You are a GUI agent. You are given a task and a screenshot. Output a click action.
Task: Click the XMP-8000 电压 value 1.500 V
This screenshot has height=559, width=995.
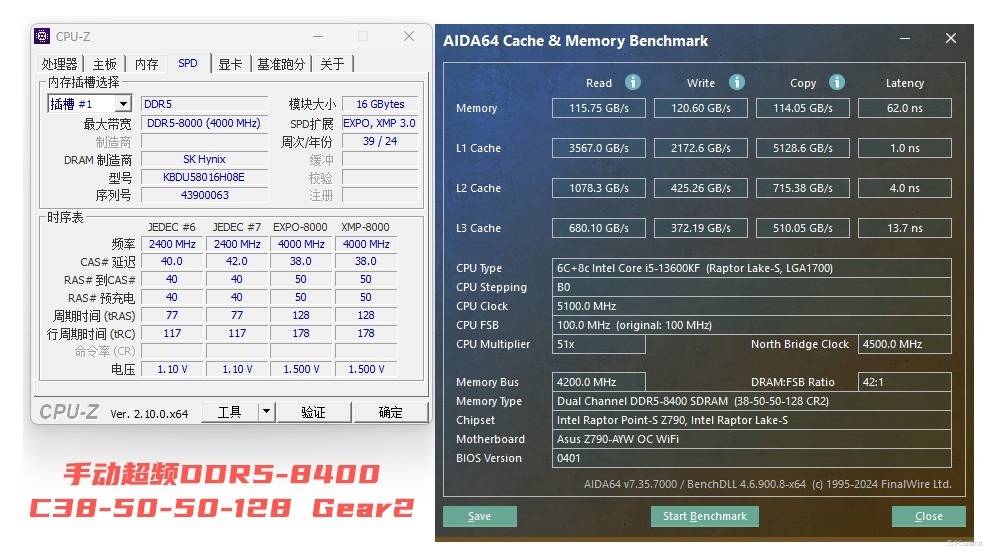[366, 369]
